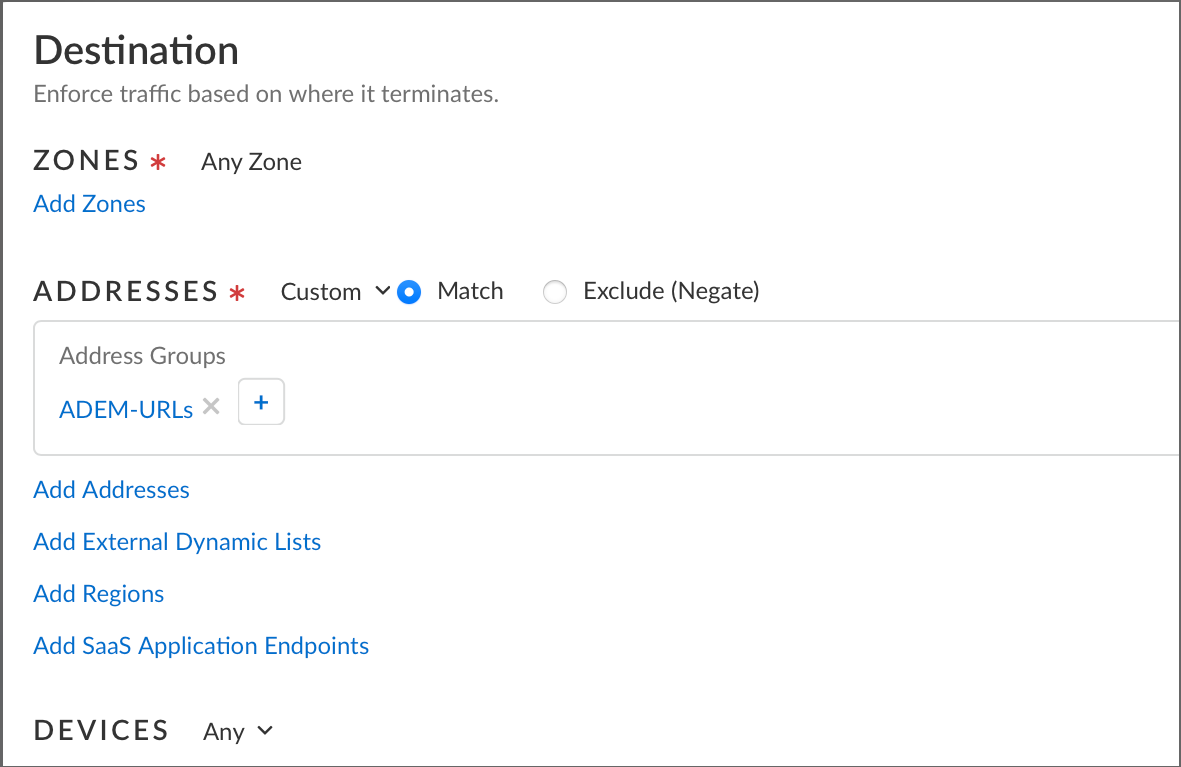The height and width of the screenshot is (767, 1181).
Task: Choose the Add Regions link
Action: (98, 594)
